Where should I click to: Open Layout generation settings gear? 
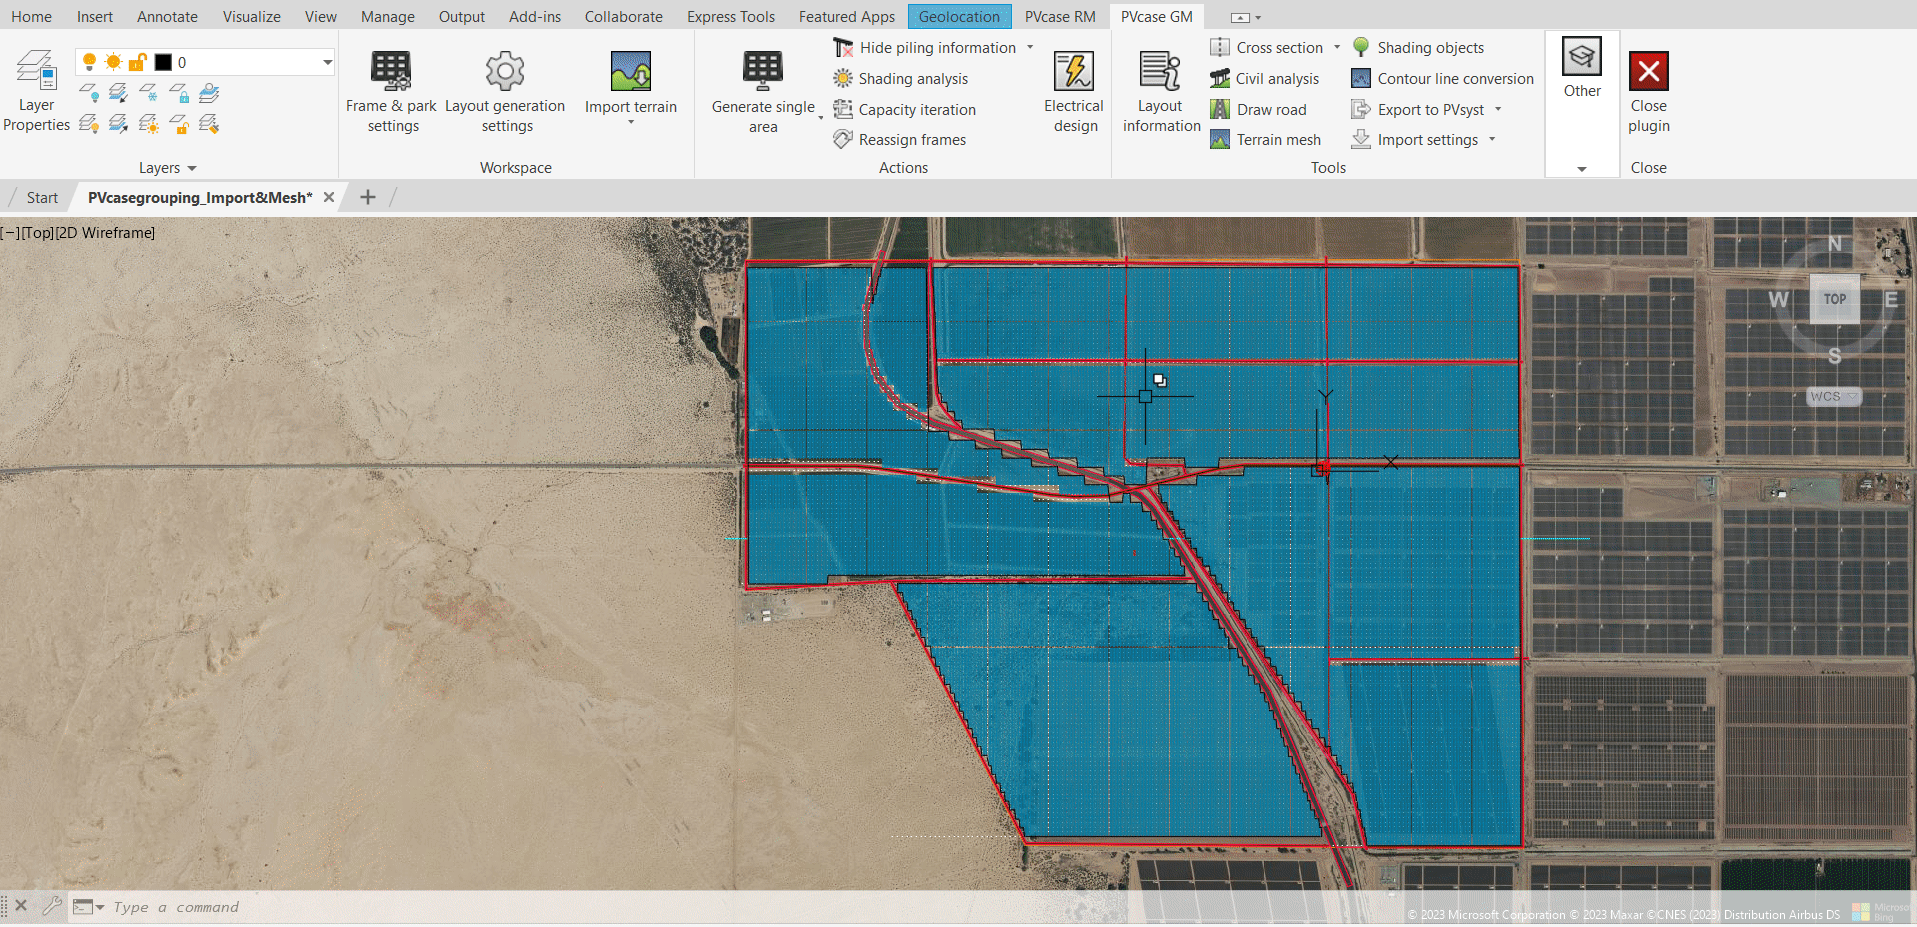(x=505, y=72)
